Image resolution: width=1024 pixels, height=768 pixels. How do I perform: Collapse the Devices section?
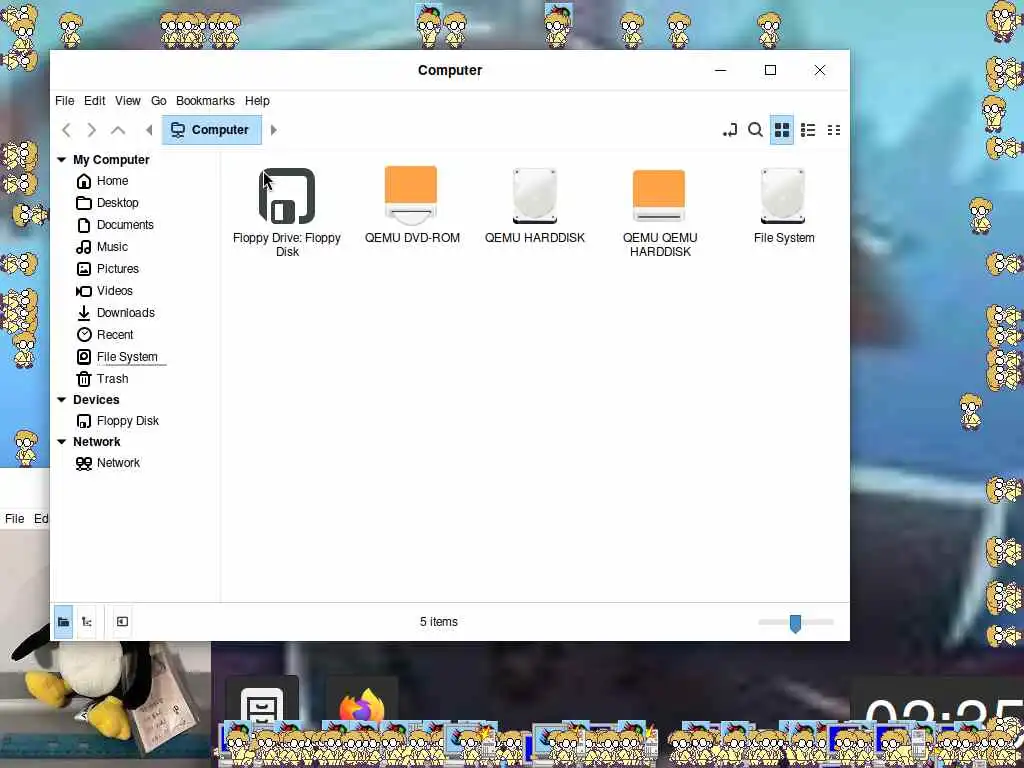click(x=61, y=400)
